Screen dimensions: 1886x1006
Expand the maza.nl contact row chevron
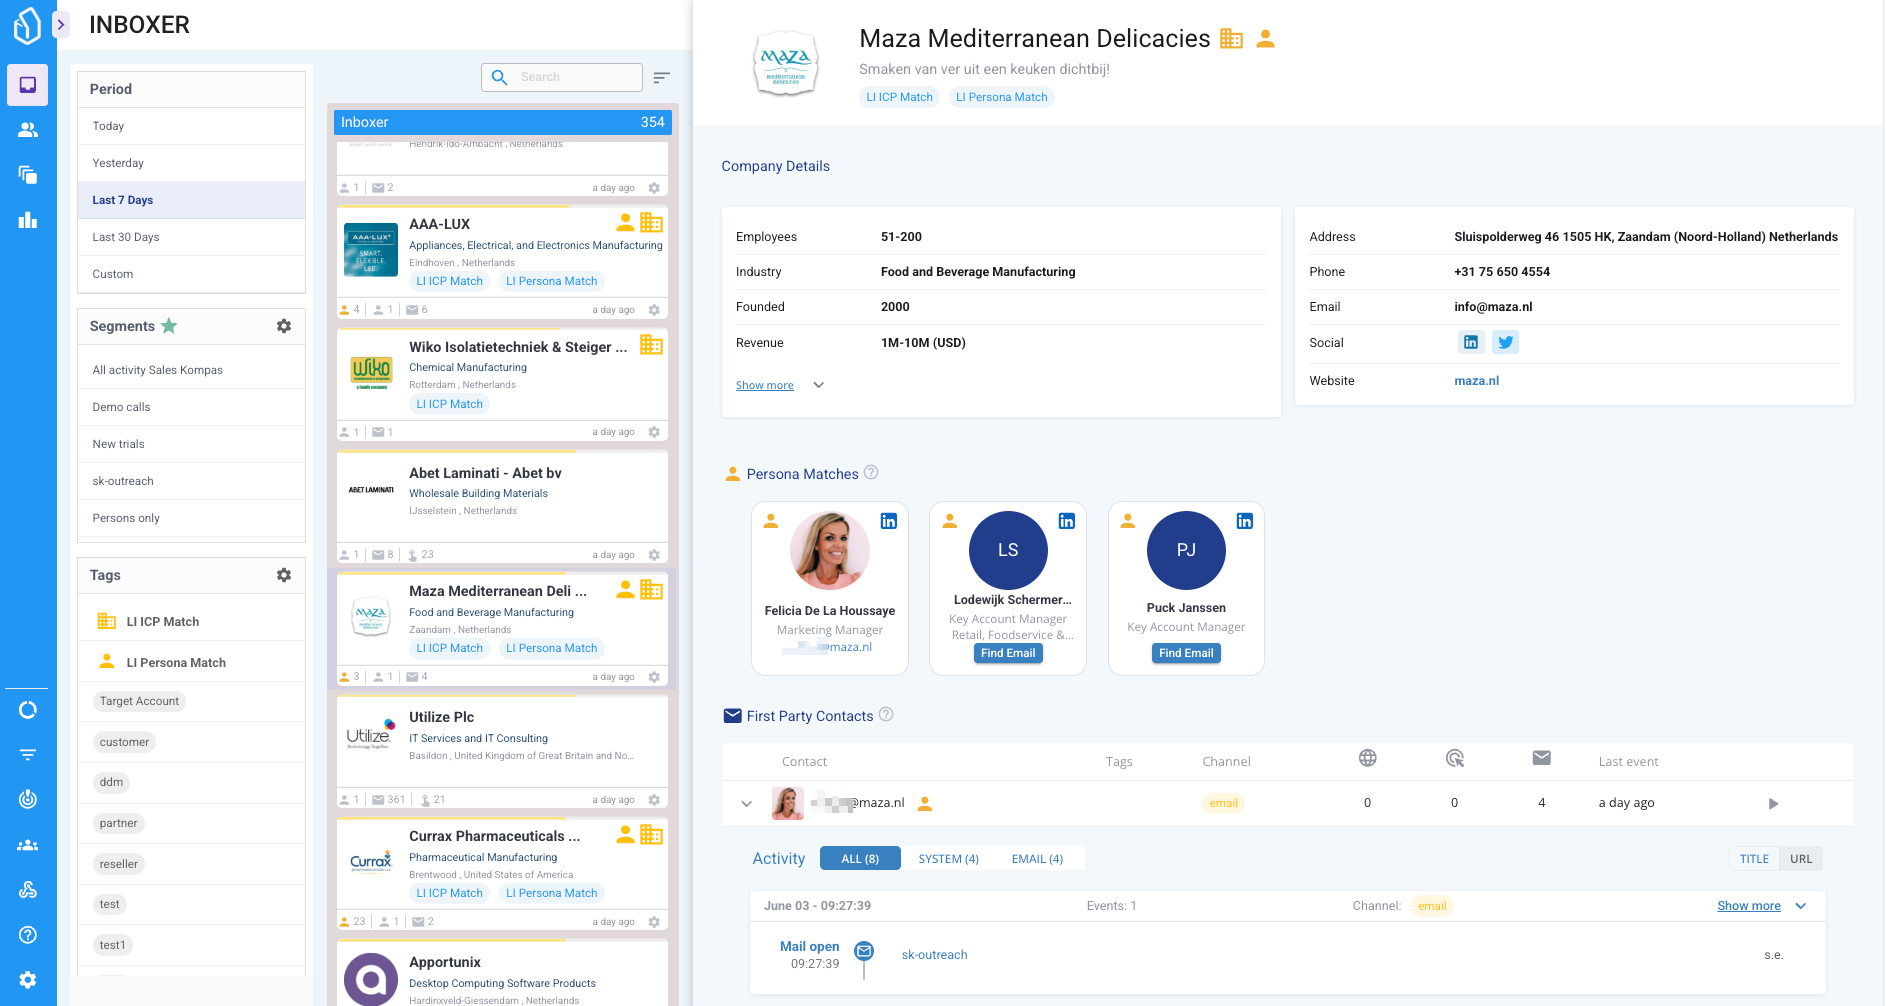pyautogui.click(x=746, y=803)
